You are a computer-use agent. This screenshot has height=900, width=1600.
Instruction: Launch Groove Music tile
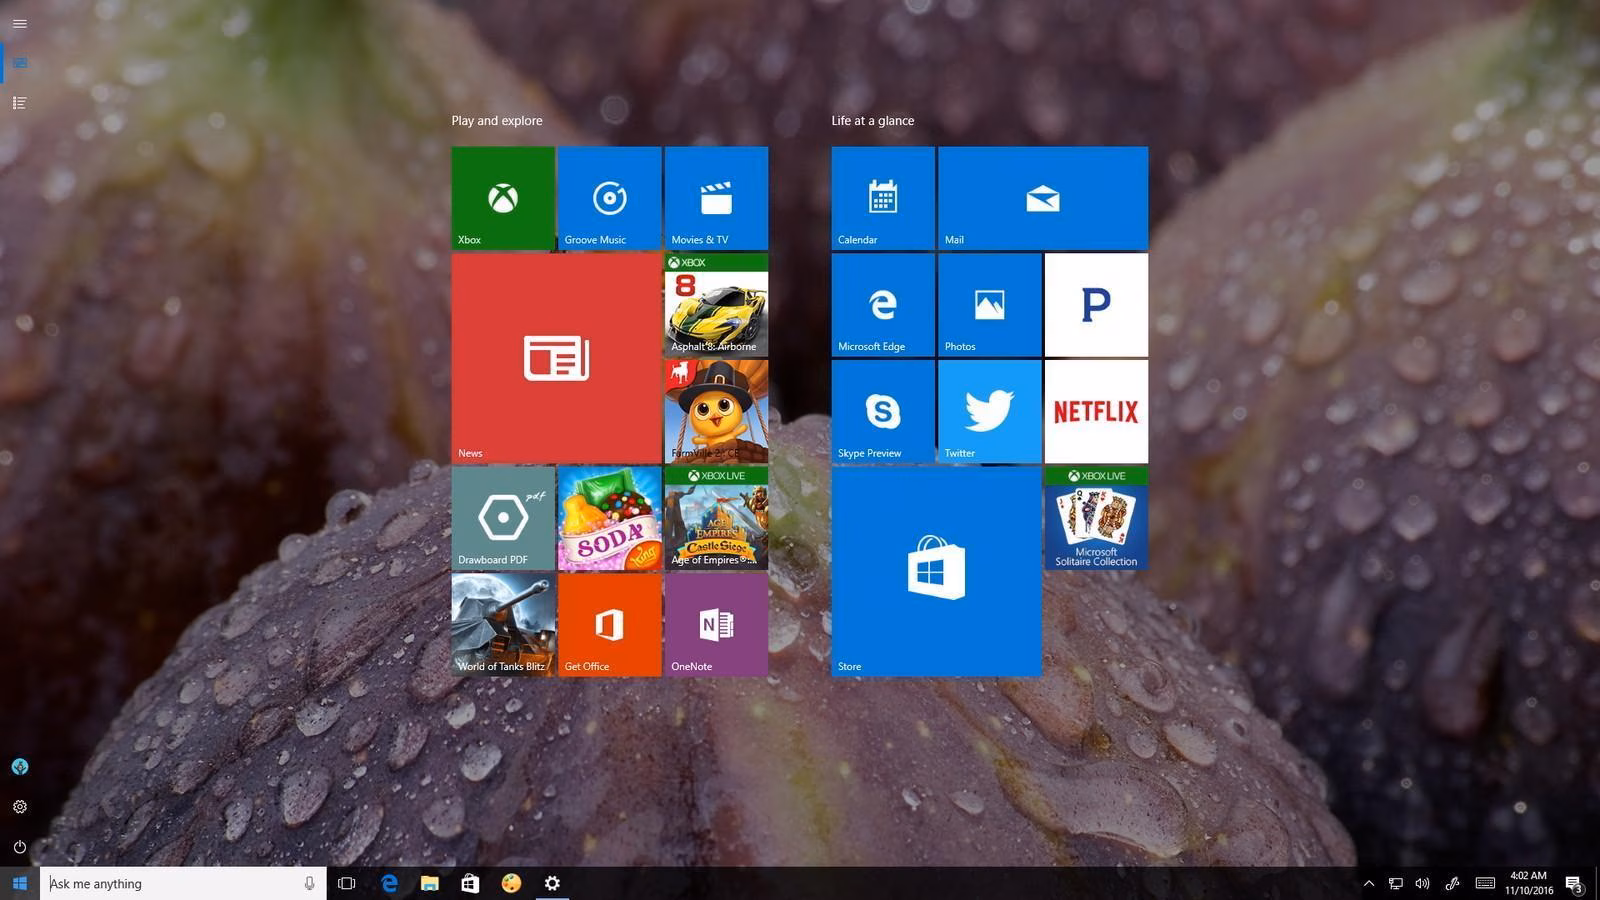pyautogui.click(x=609, y=198)
